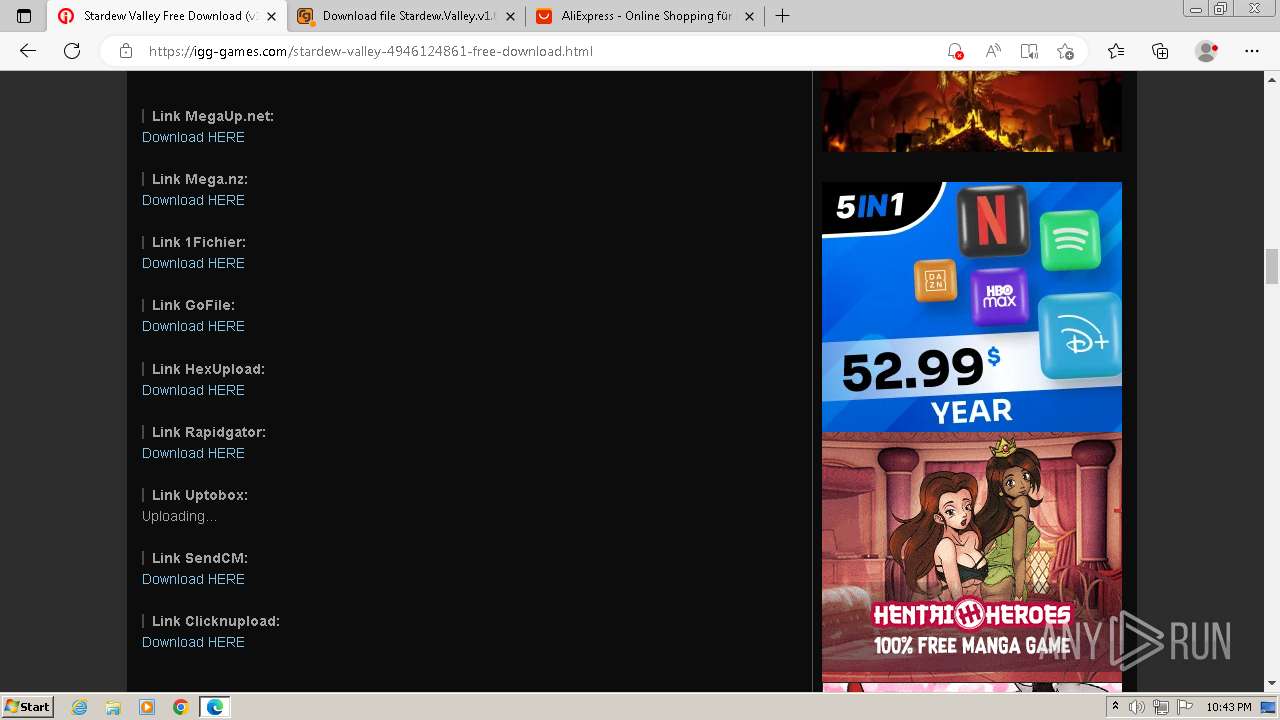
Task: Open HexUpload Download HERE link
Action: click(x=193, y=390)
